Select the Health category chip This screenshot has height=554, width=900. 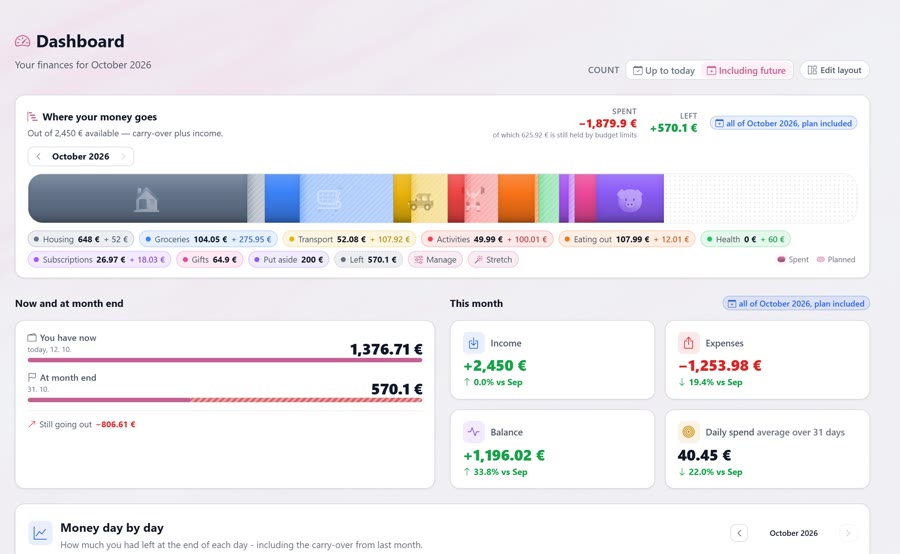pos(745,239)
